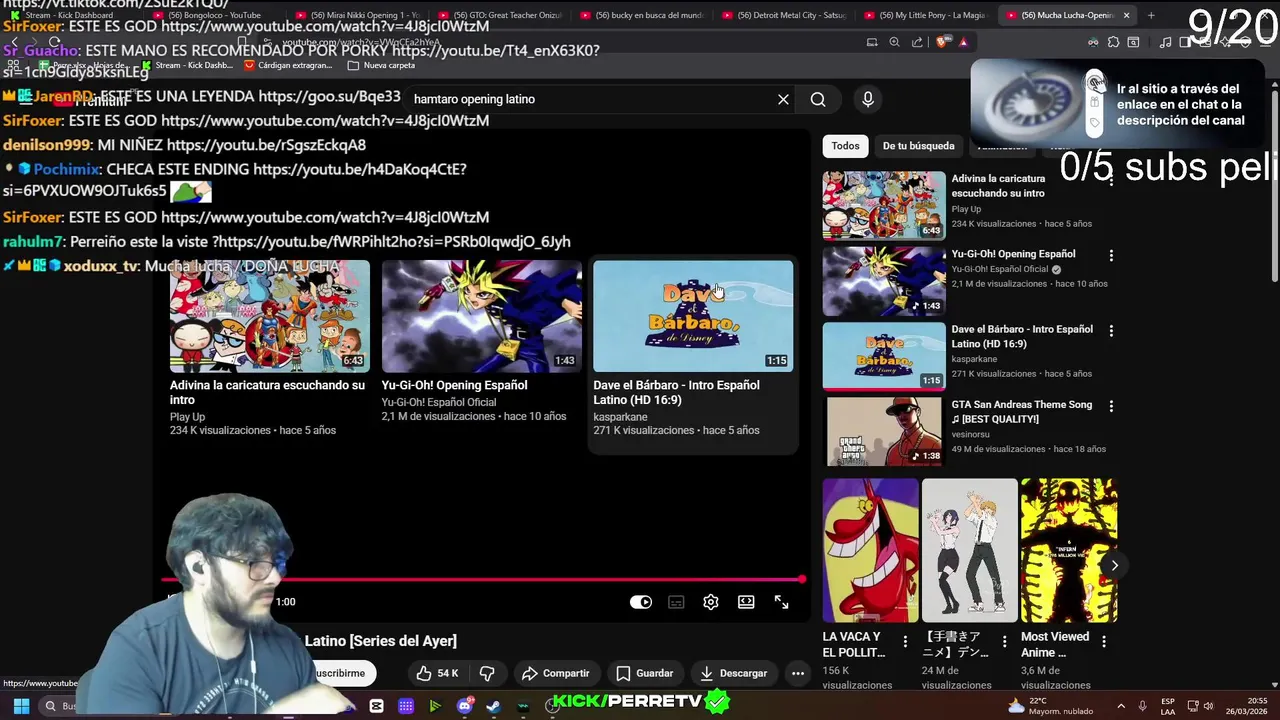Open options for GTA San Andreas Theme Song
The image size is (1280, 720).
click(1111, 407)
